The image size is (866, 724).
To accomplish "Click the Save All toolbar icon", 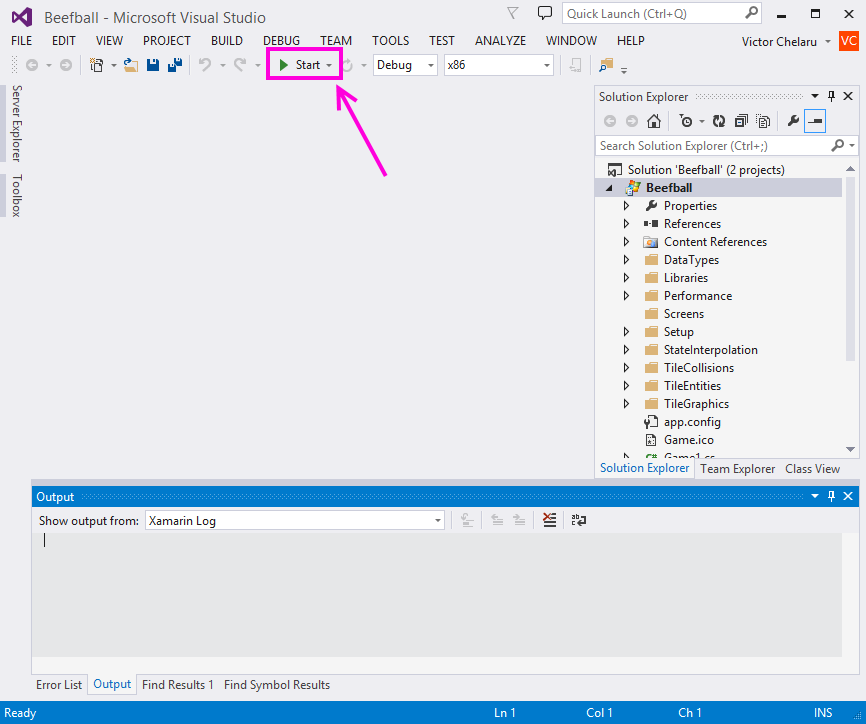I will pyautogui.click(x=175, y=65).
